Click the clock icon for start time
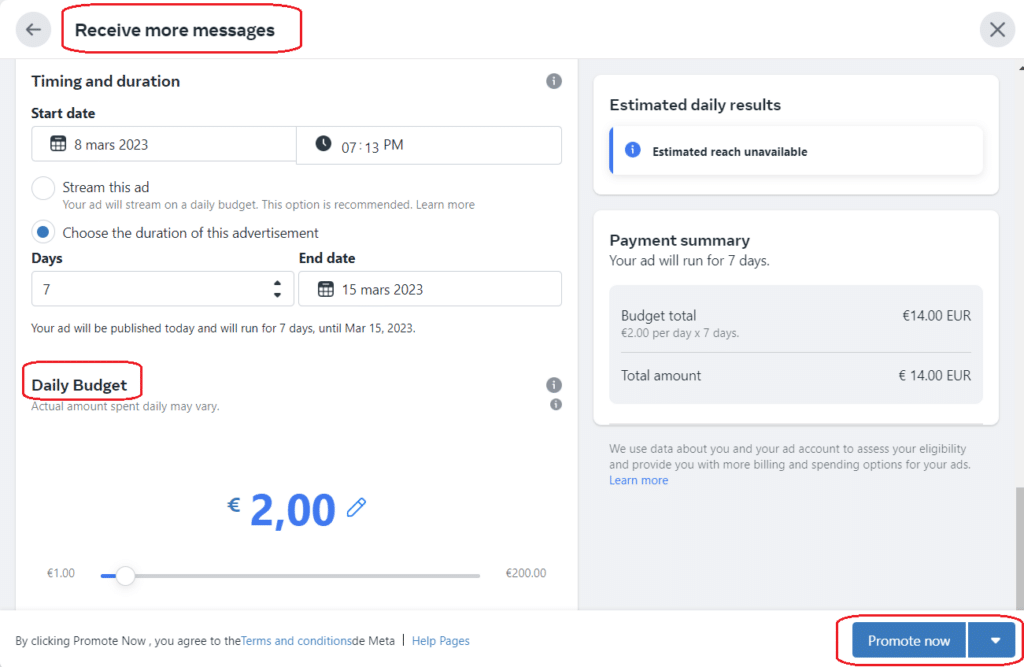Screen dimensions: 1024x667 coord(323,143)
